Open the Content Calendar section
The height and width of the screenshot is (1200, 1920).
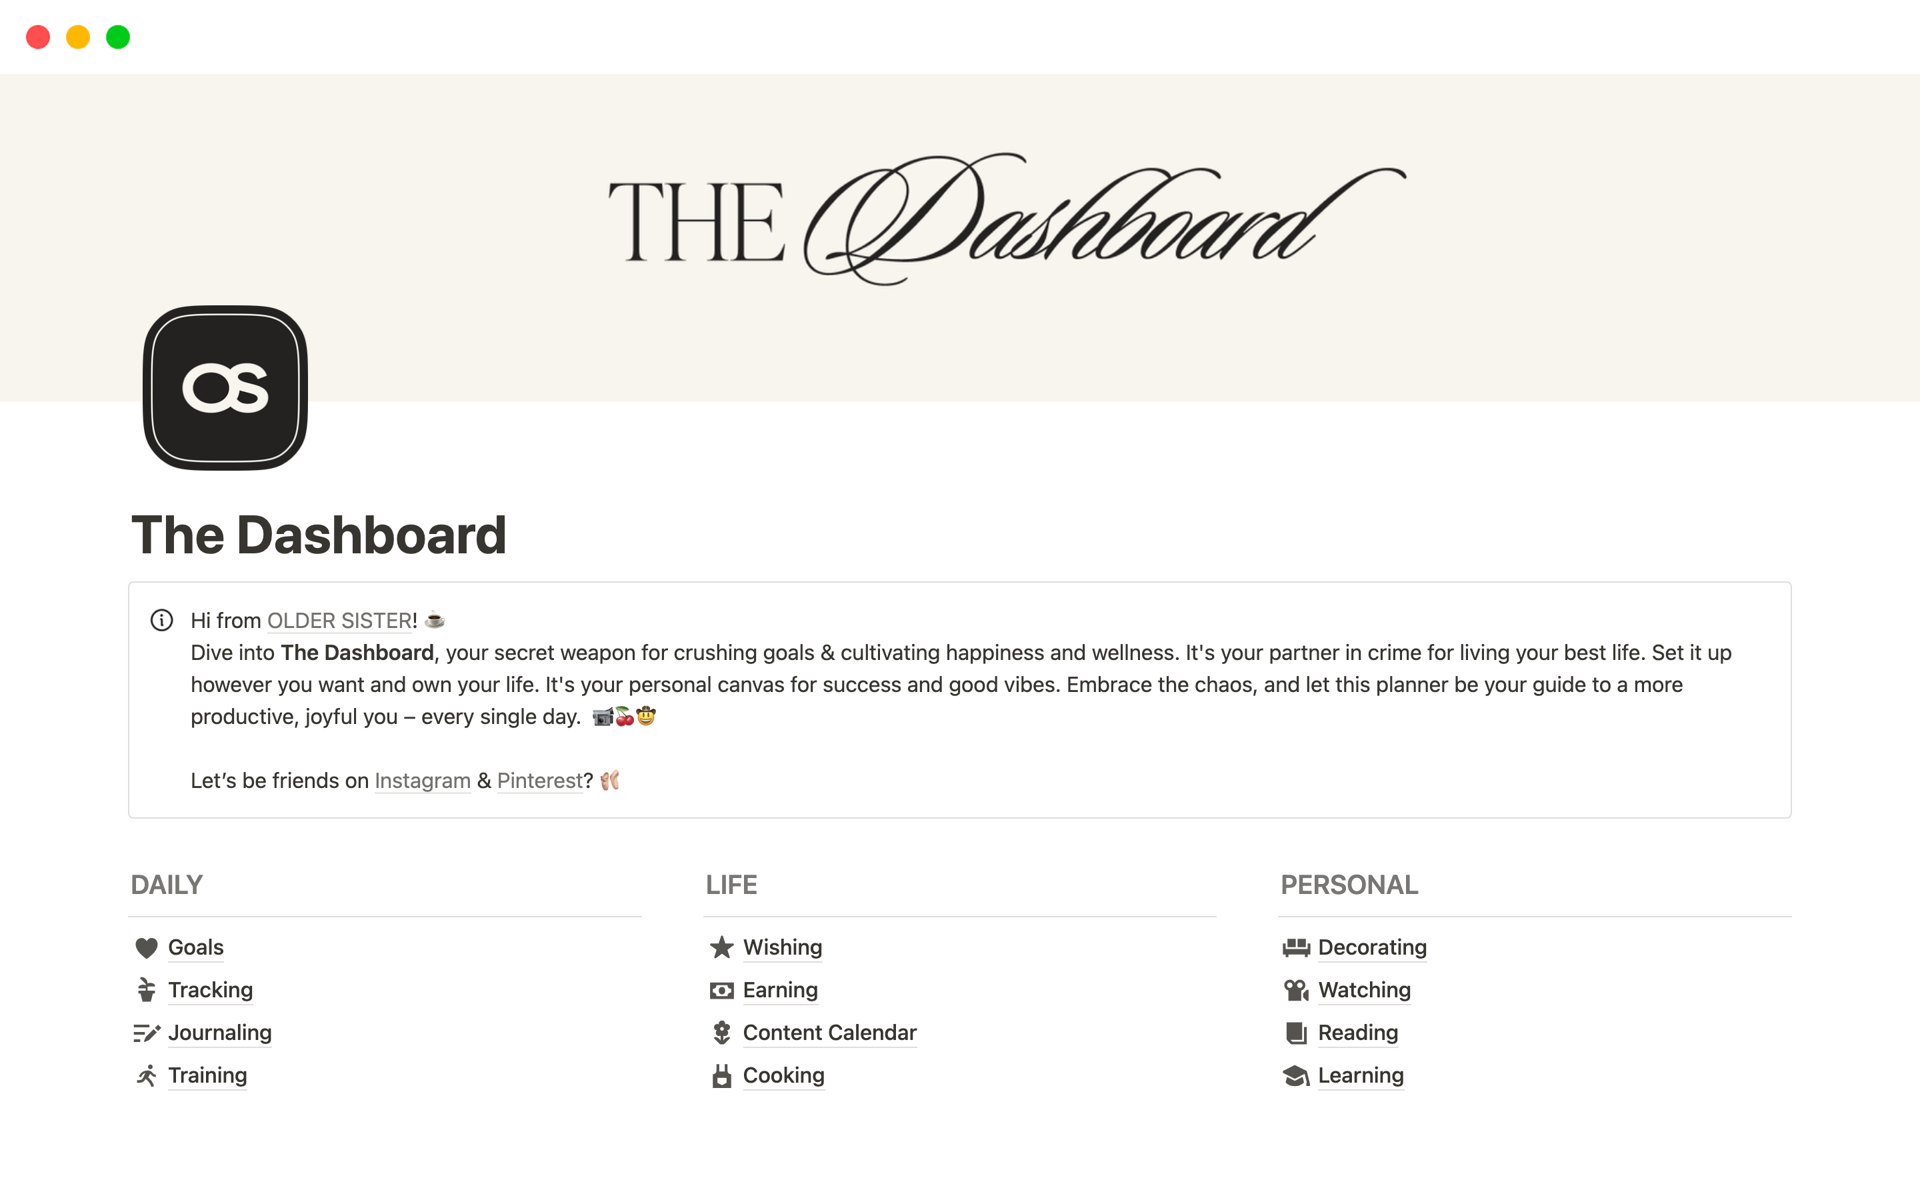pyautogui.click(x=829, y=1033)
